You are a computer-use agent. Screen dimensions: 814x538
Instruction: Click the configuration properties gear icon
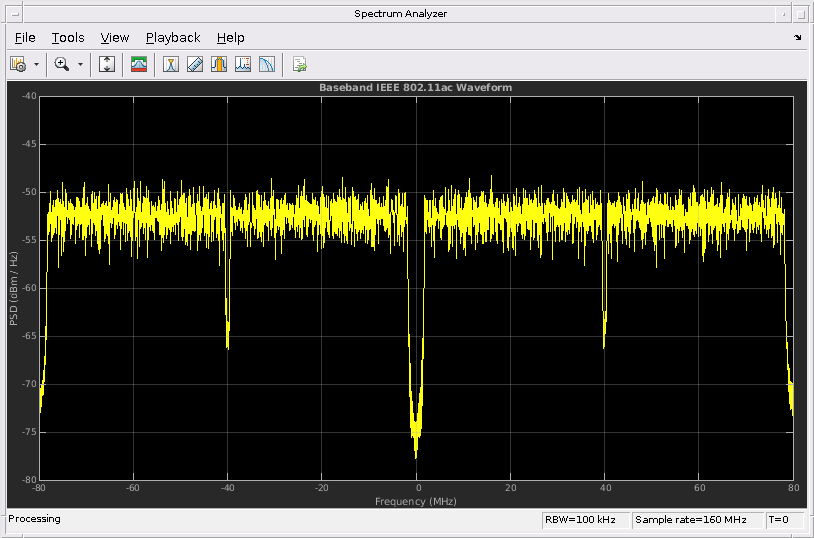(17, 64)
